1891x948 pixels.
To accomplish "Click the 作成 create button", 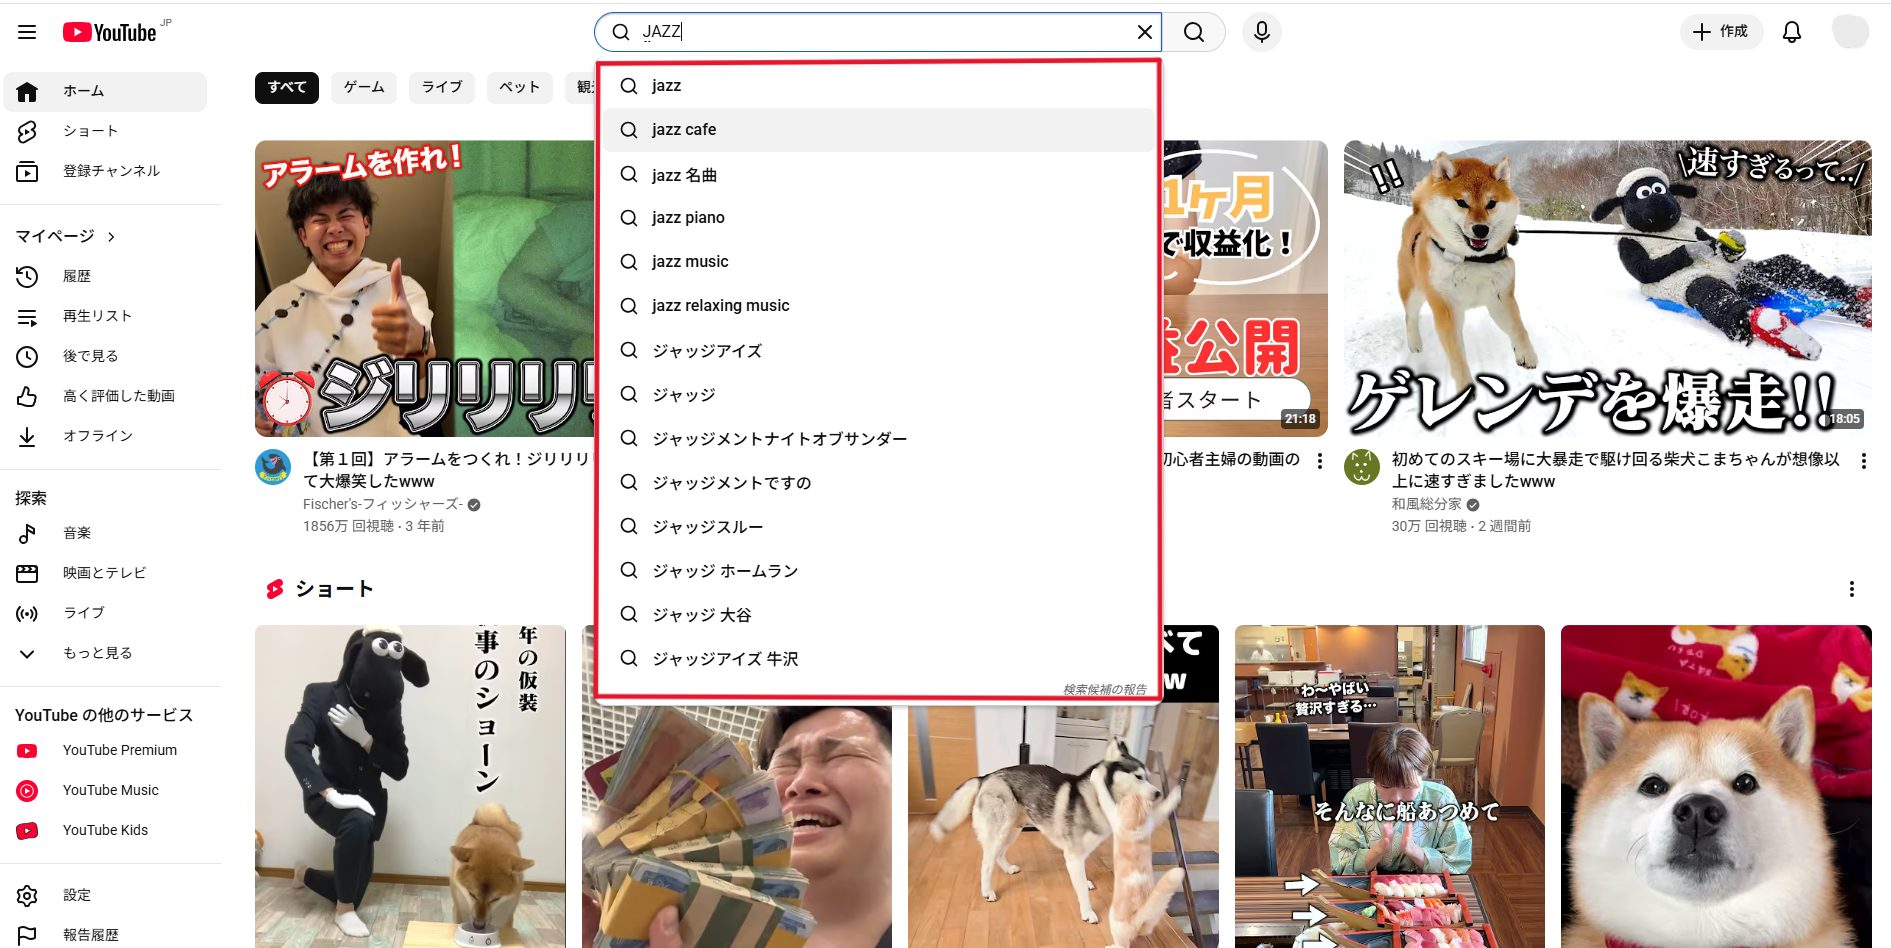I will coord(1720,32).
